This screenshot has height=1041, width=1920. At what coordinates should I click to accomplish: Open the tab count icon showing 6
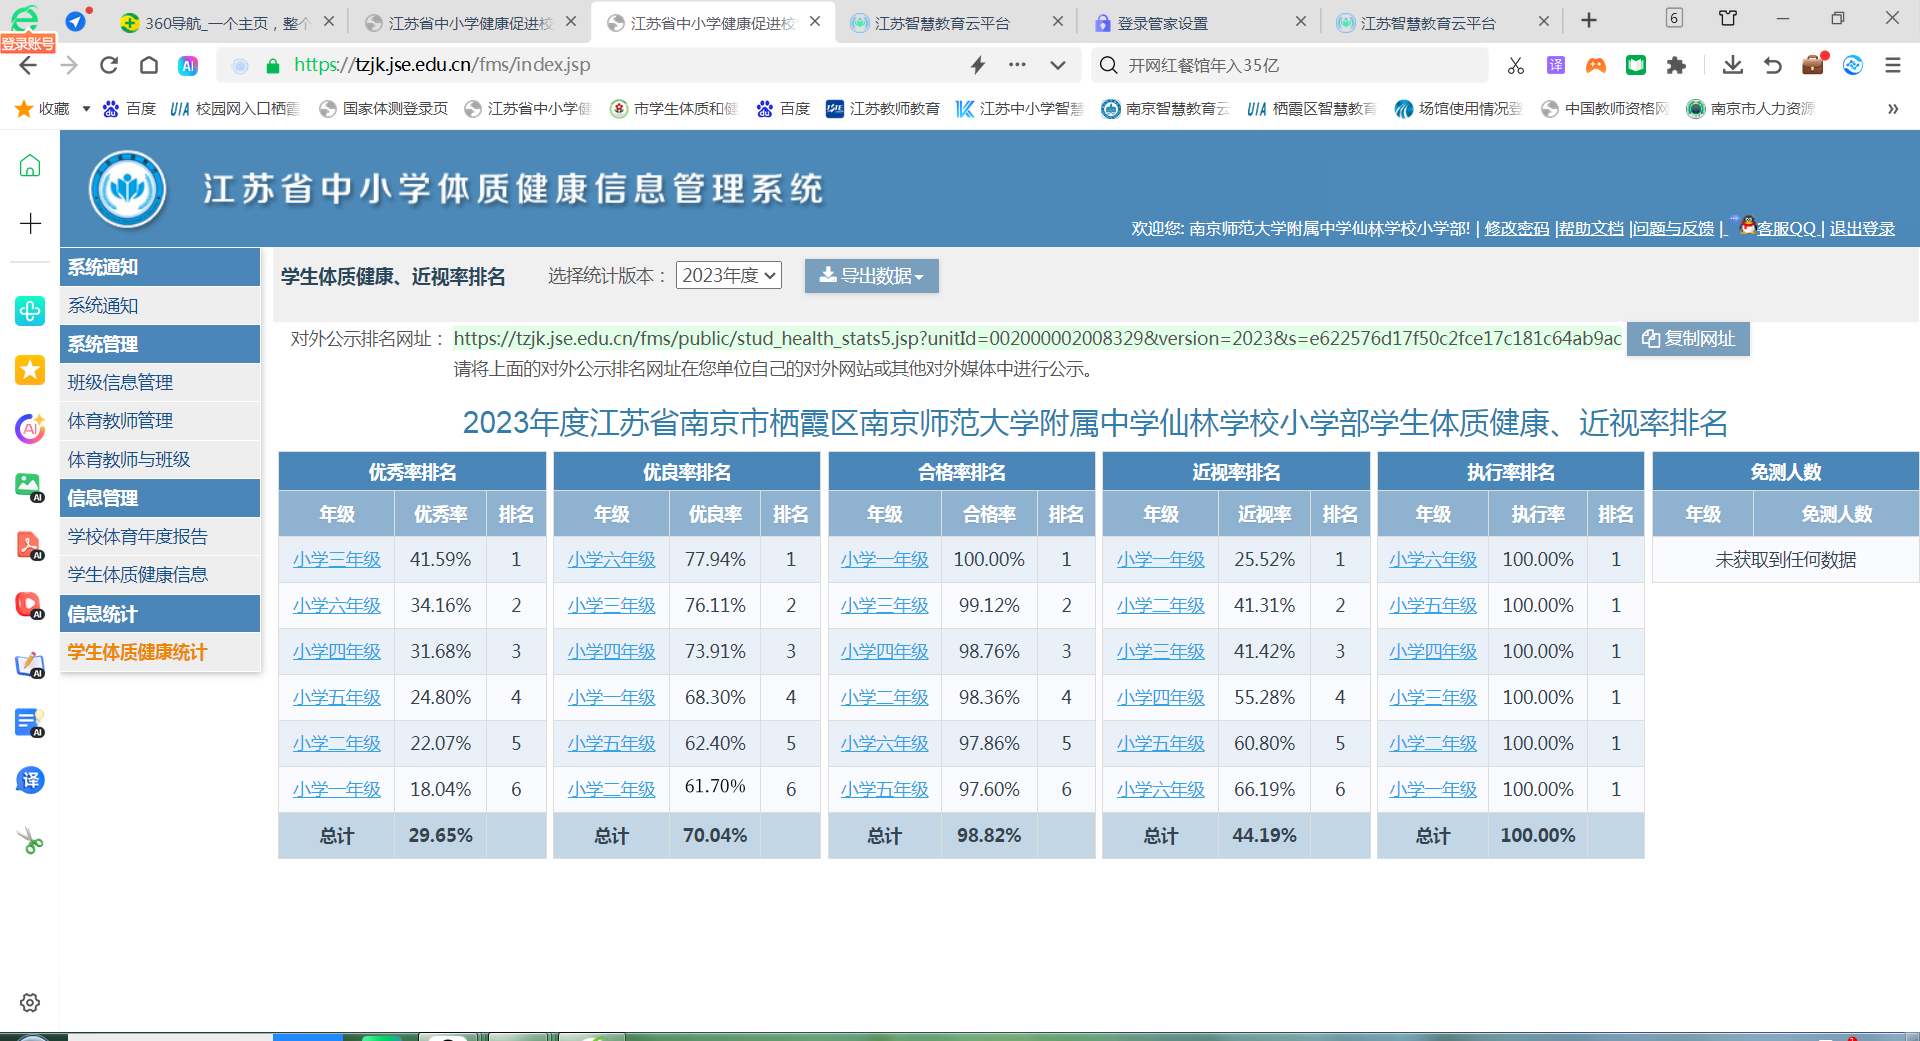coord(1674,18)
